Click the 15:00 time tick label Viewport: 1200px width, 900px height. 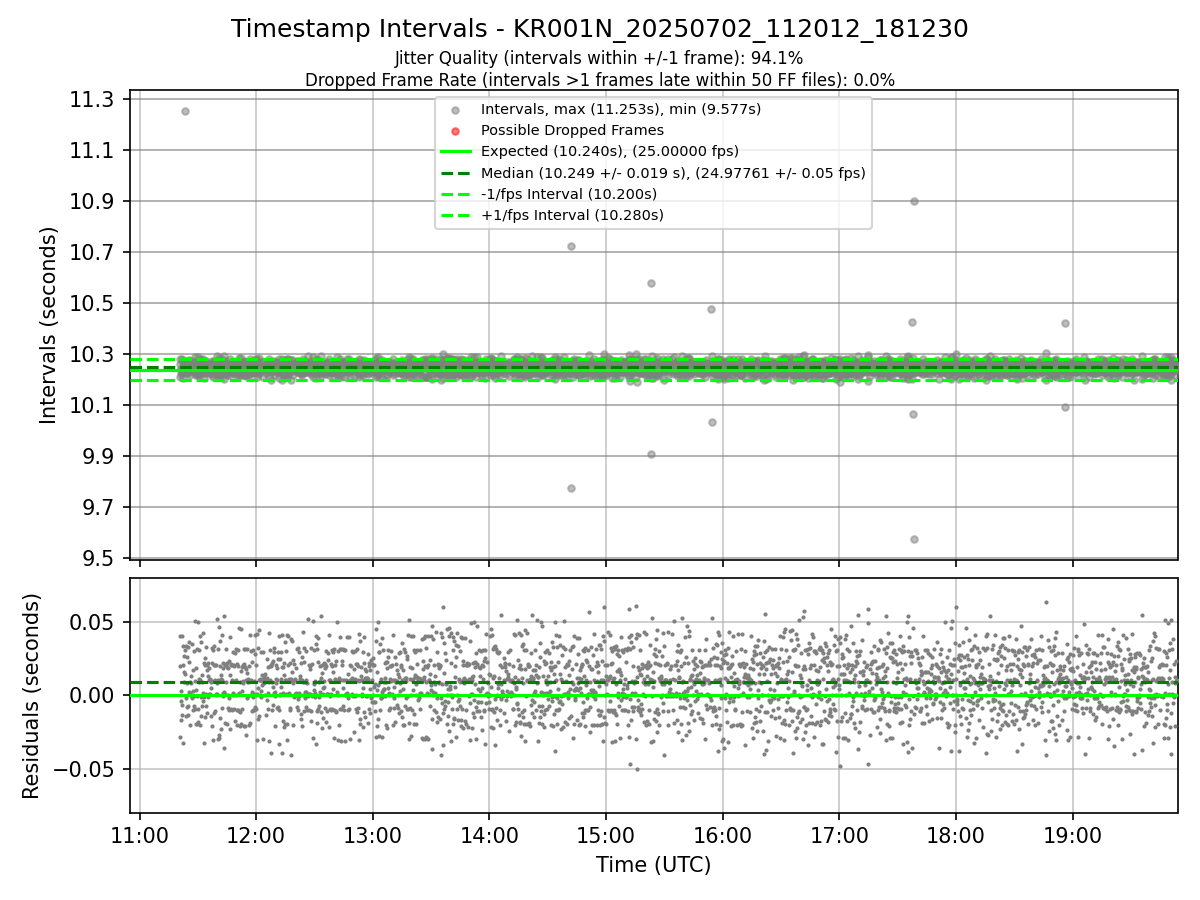pos(606,834)
